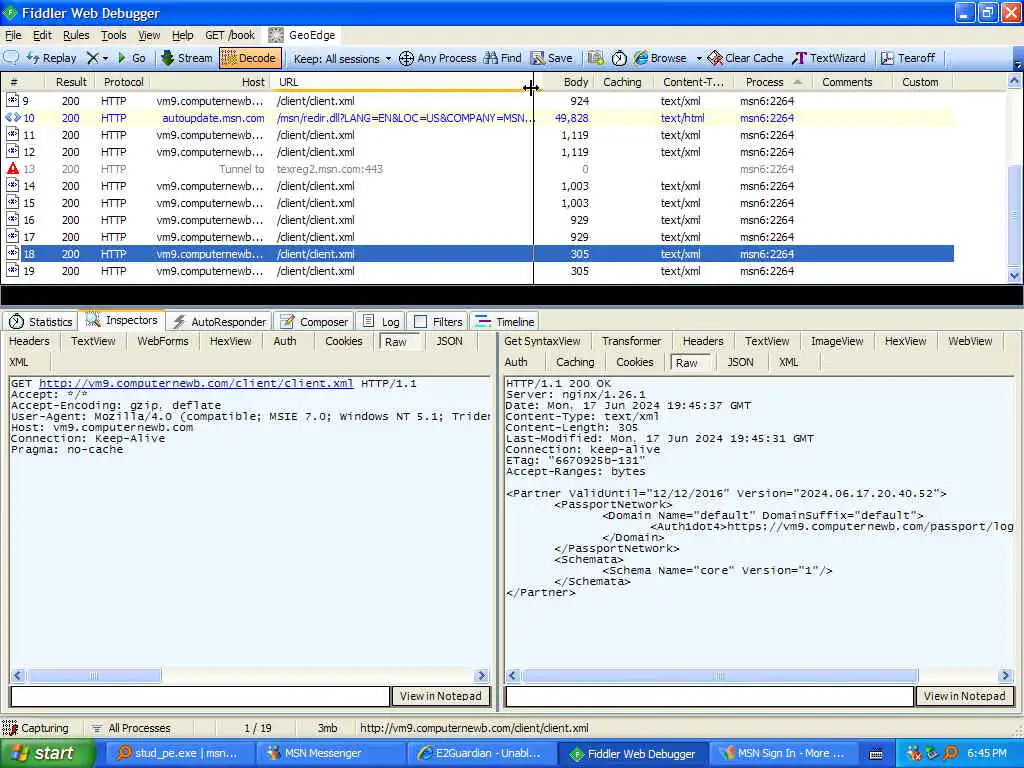Viewport: 1024px width, 768px height.
Task: Open the Help menu
Action: click(182, 35)
